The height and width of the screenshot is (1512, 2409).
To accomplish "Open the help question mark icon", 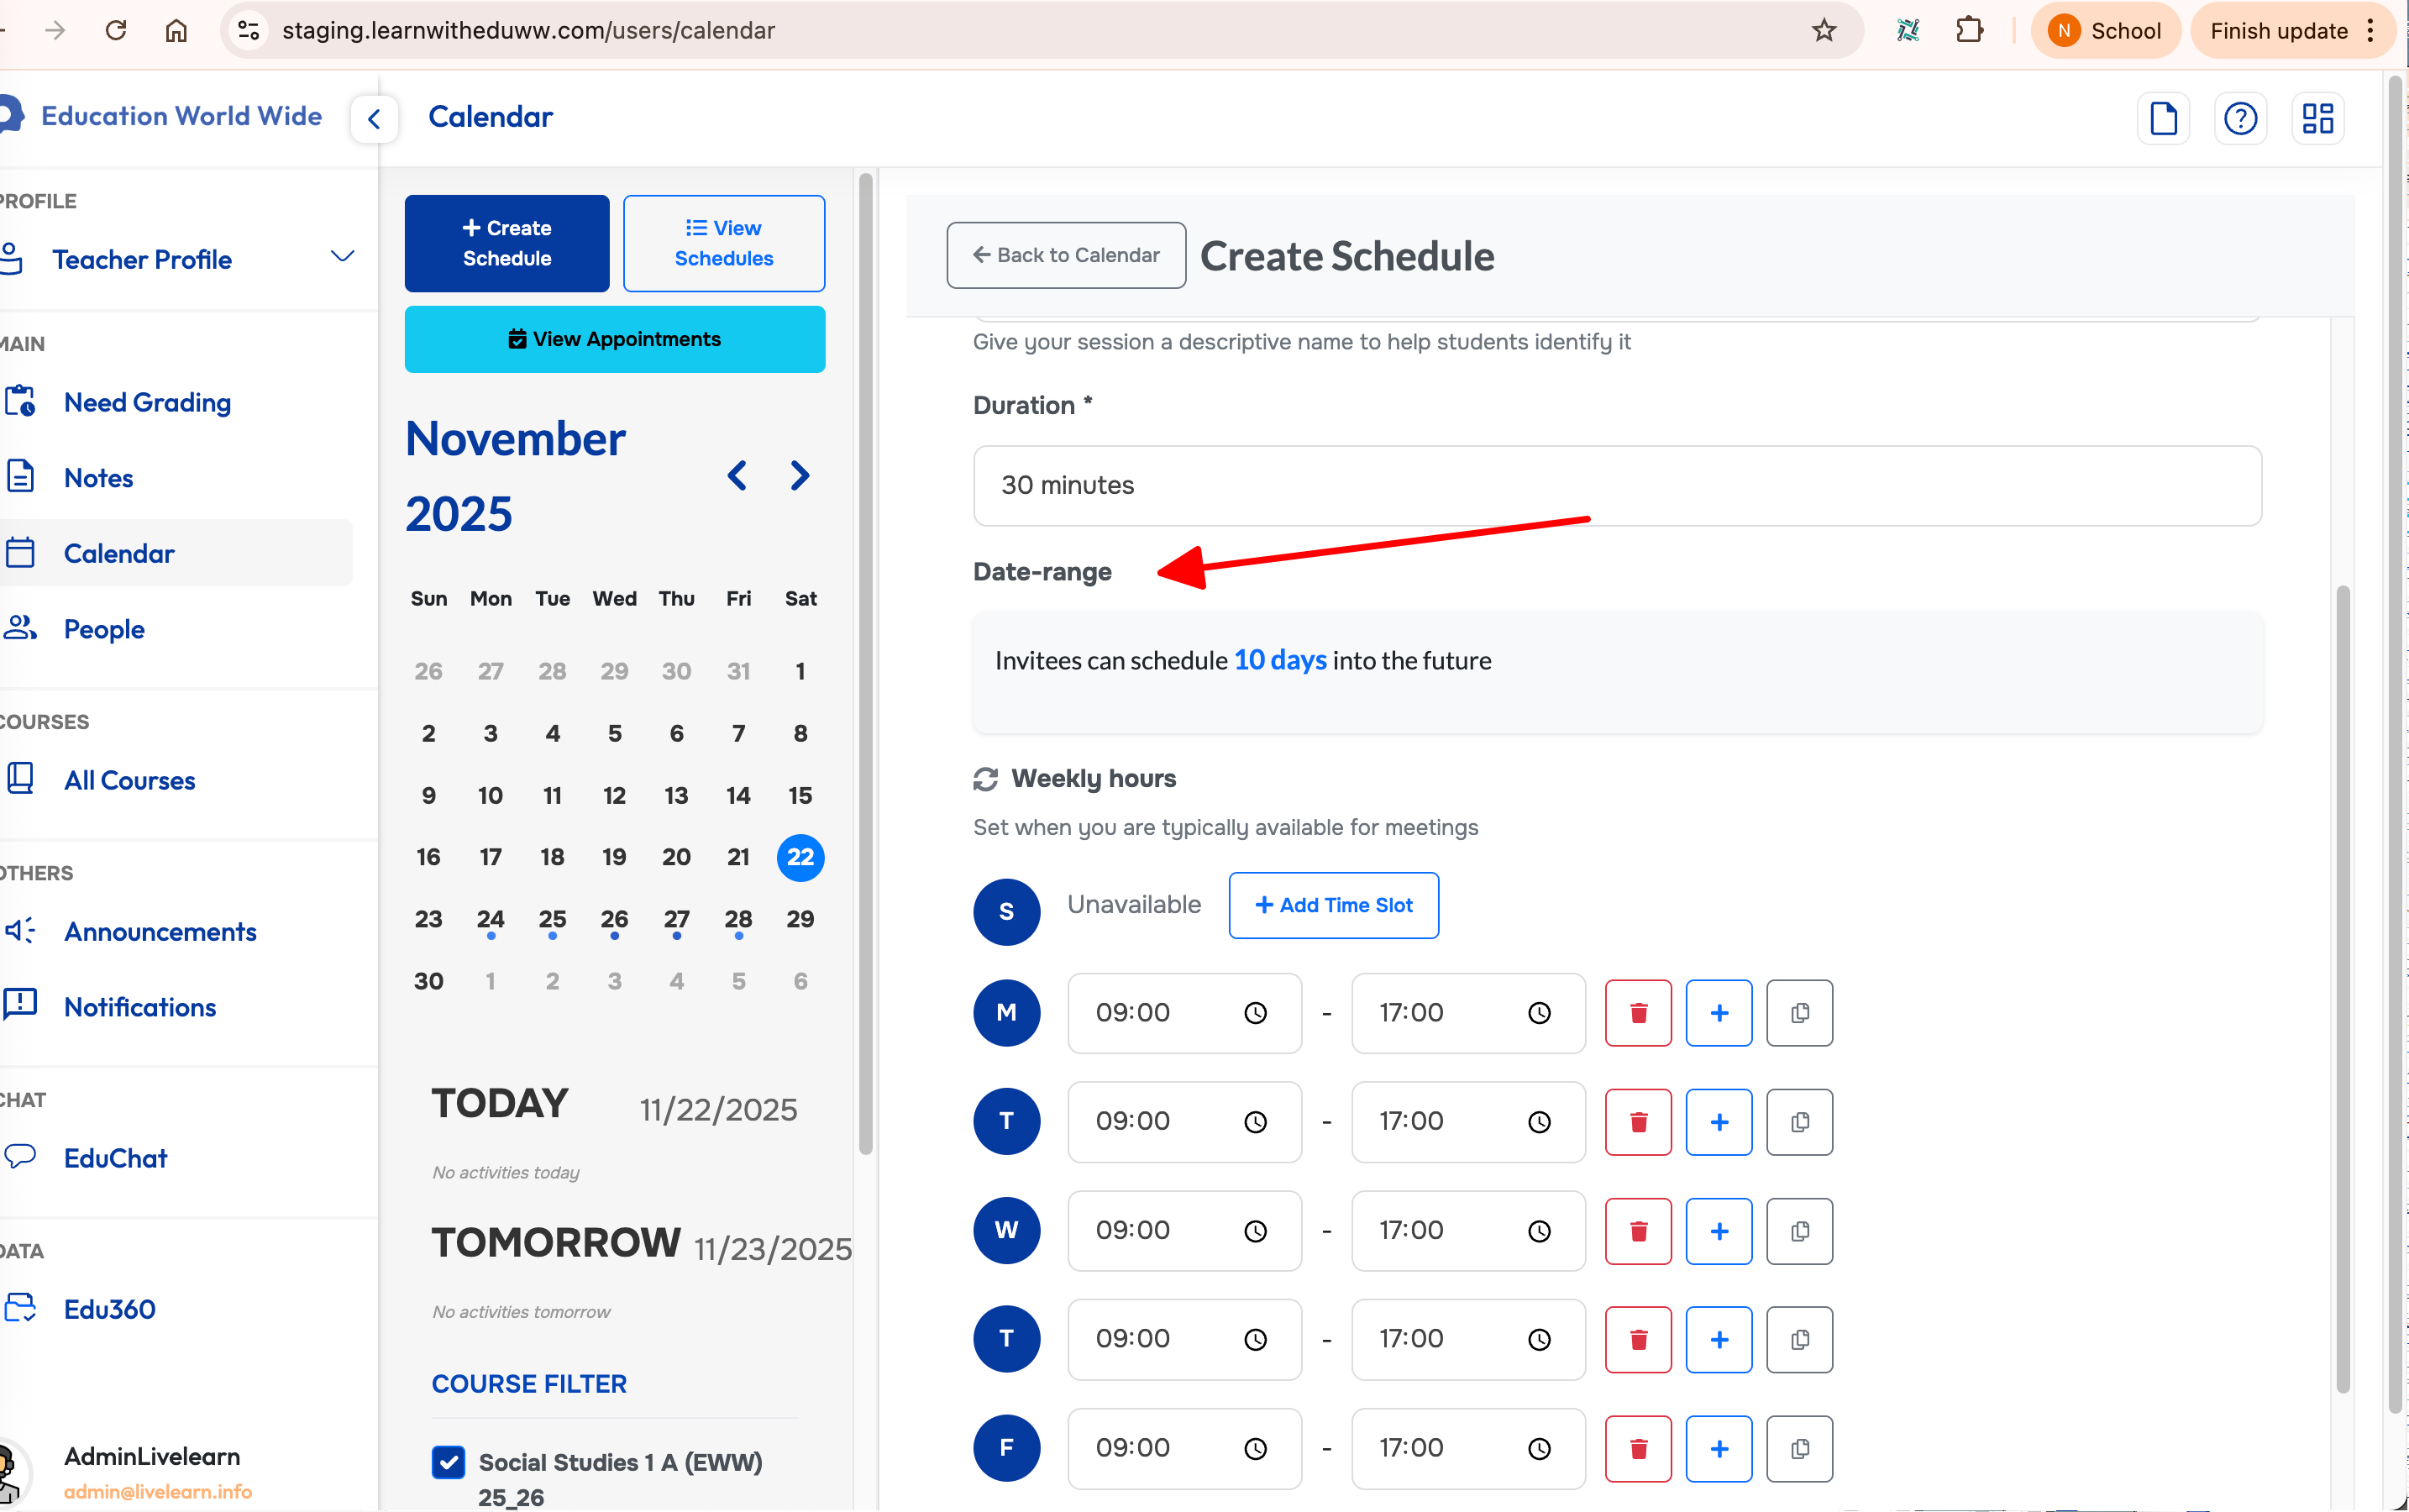I will 2239,119.
